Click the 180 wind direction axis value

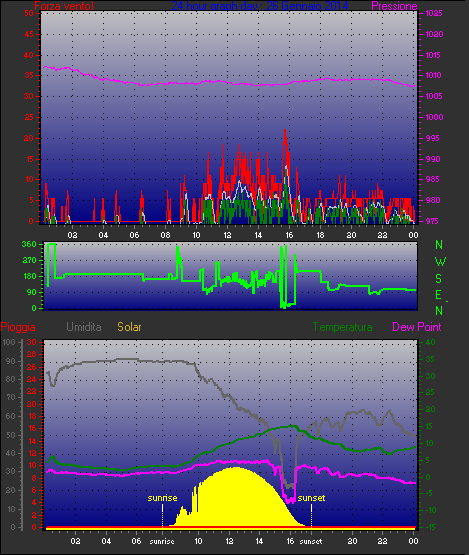(29, 276)
